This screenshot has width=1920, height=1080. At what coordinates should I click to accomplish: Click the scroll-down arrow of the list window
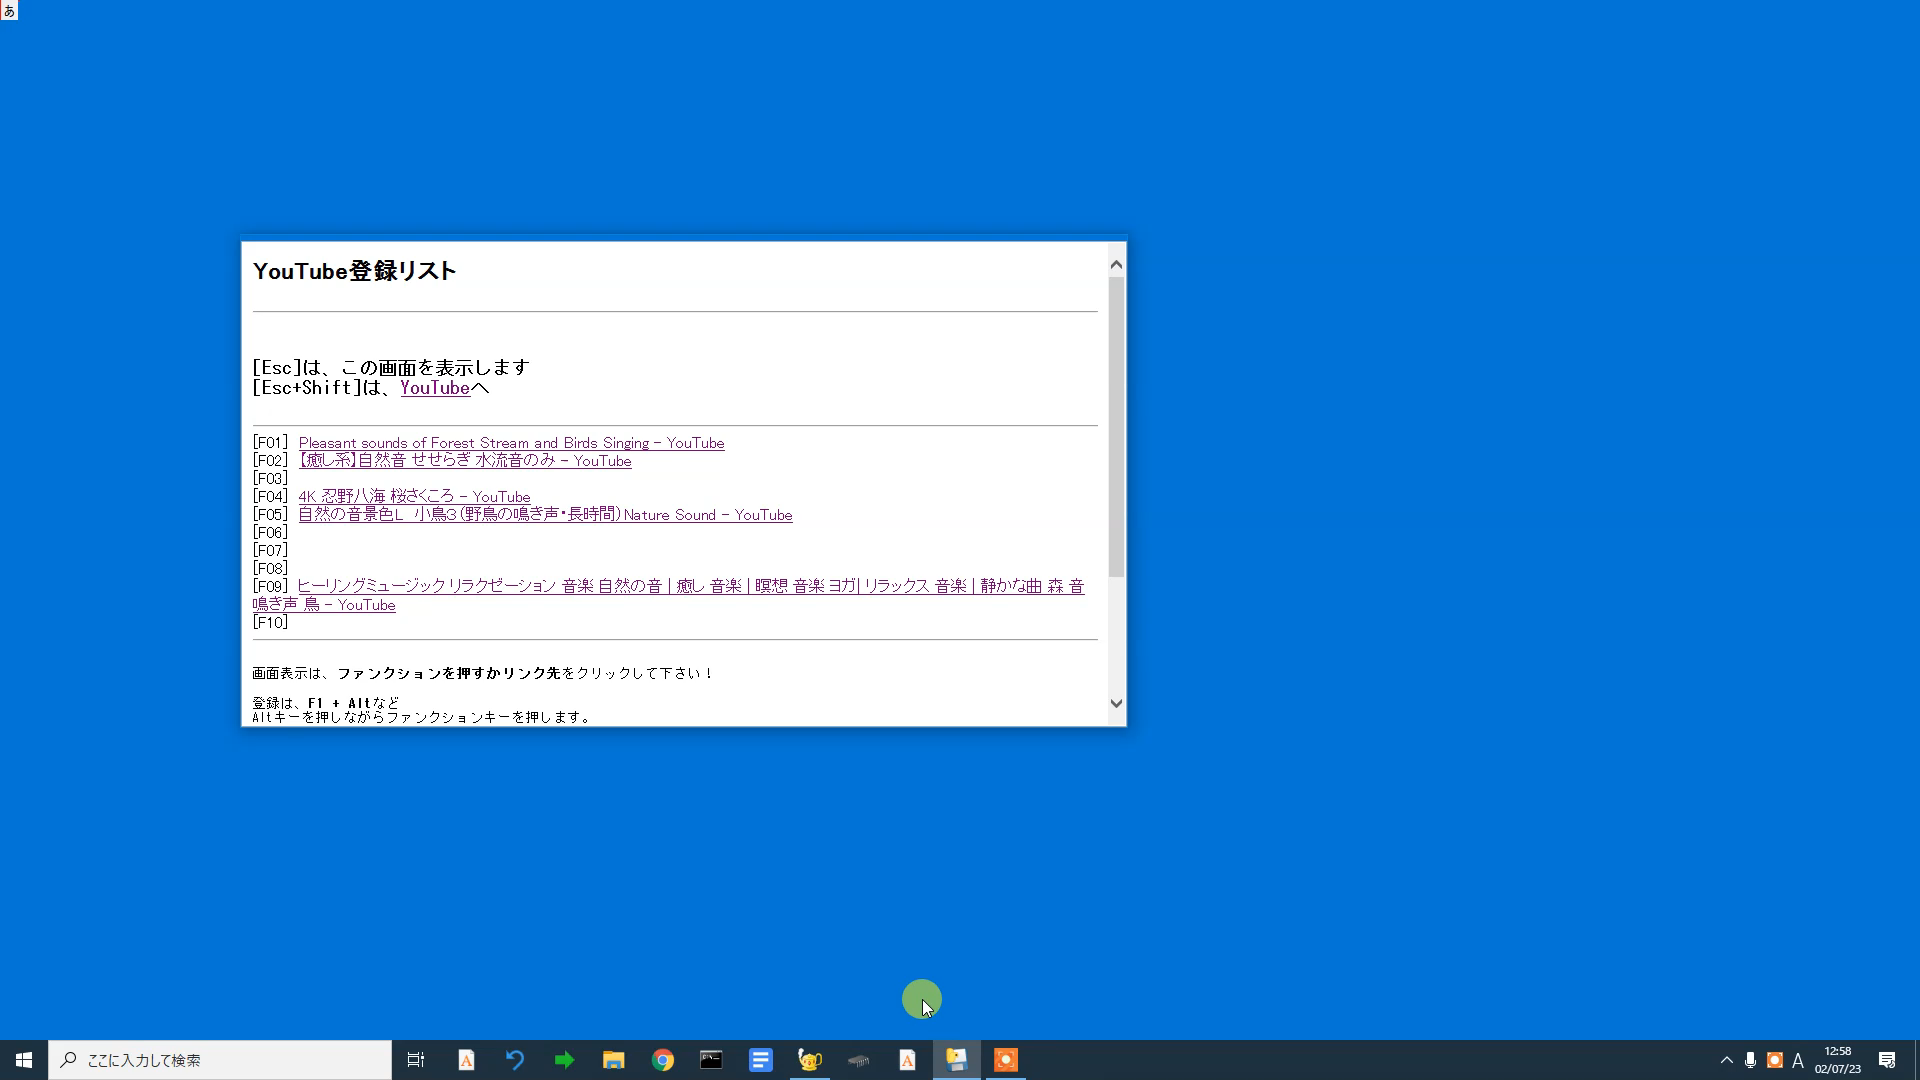pos(1116,703)
